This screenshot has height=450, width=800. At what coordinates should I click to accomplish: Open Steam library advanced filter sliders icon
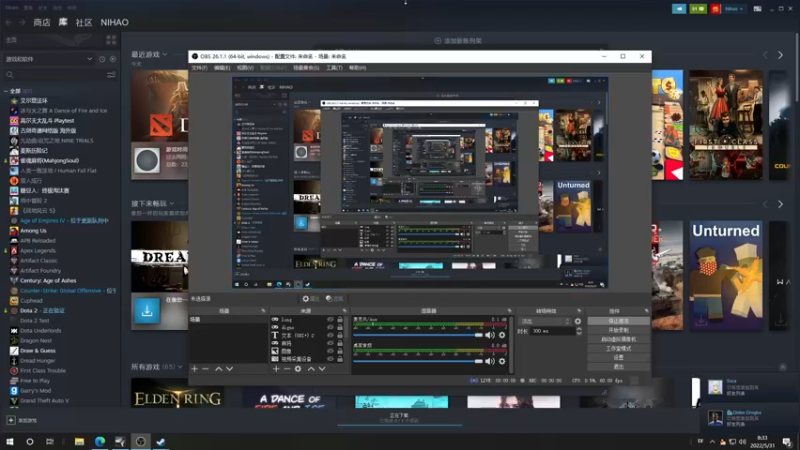click(x=111, y=75)
